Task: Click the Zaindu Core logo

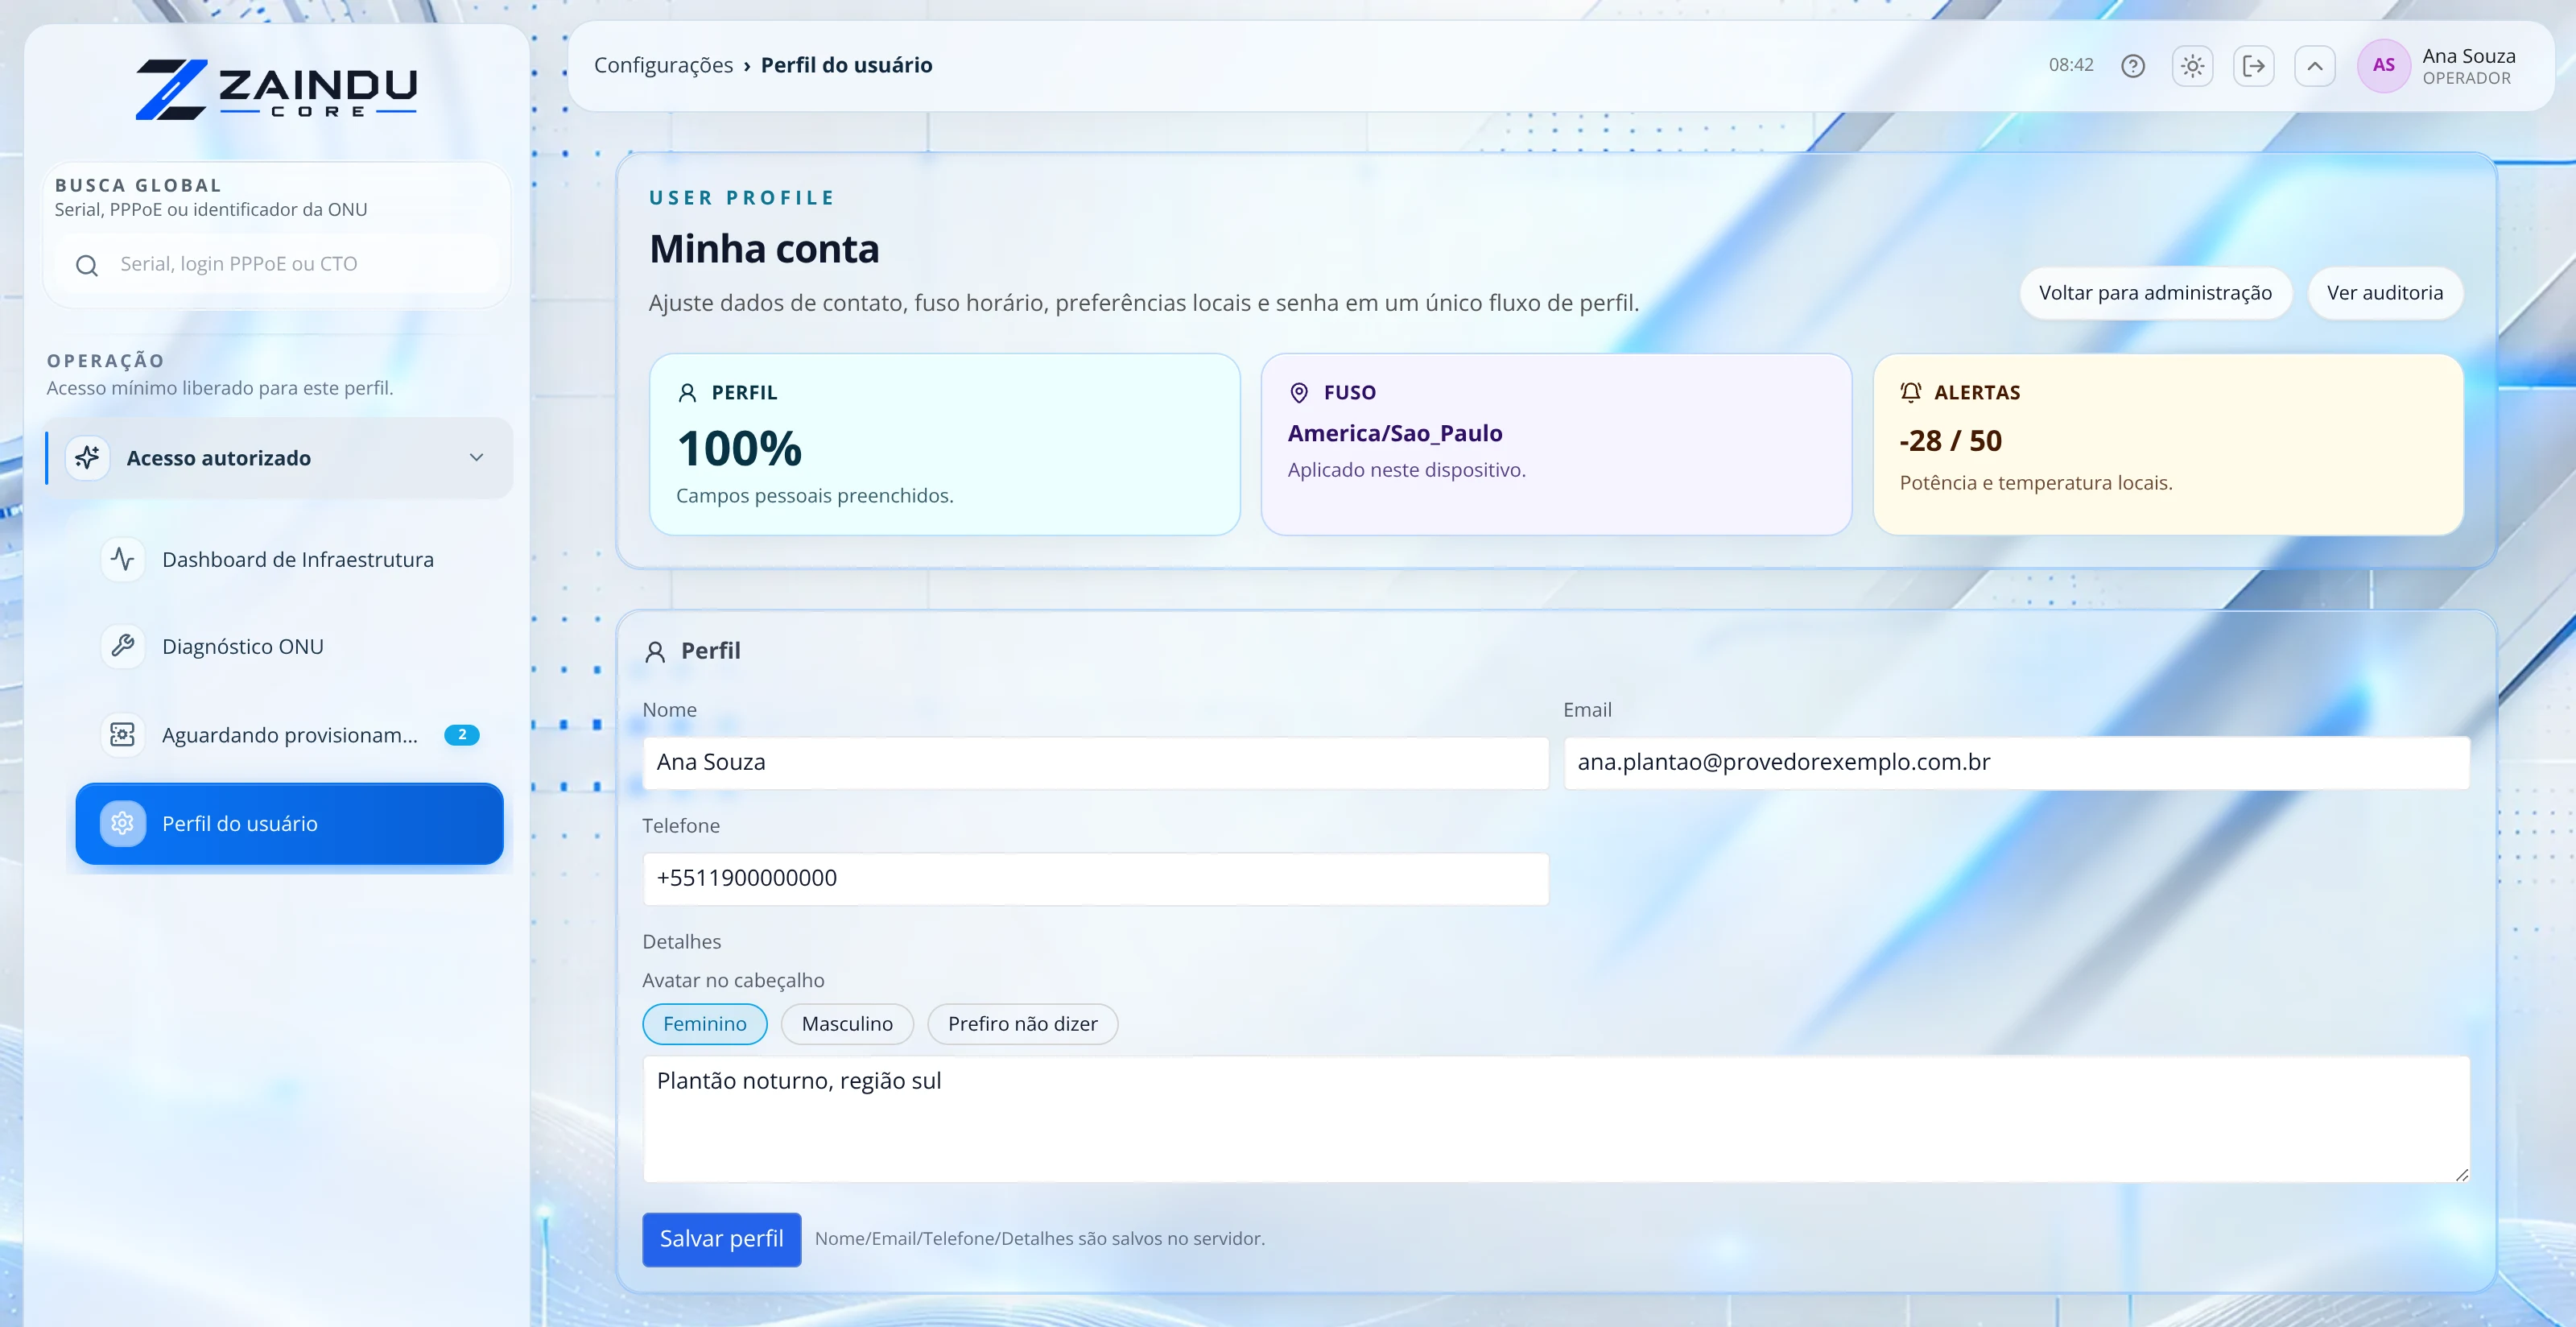Action: point(277,89)
